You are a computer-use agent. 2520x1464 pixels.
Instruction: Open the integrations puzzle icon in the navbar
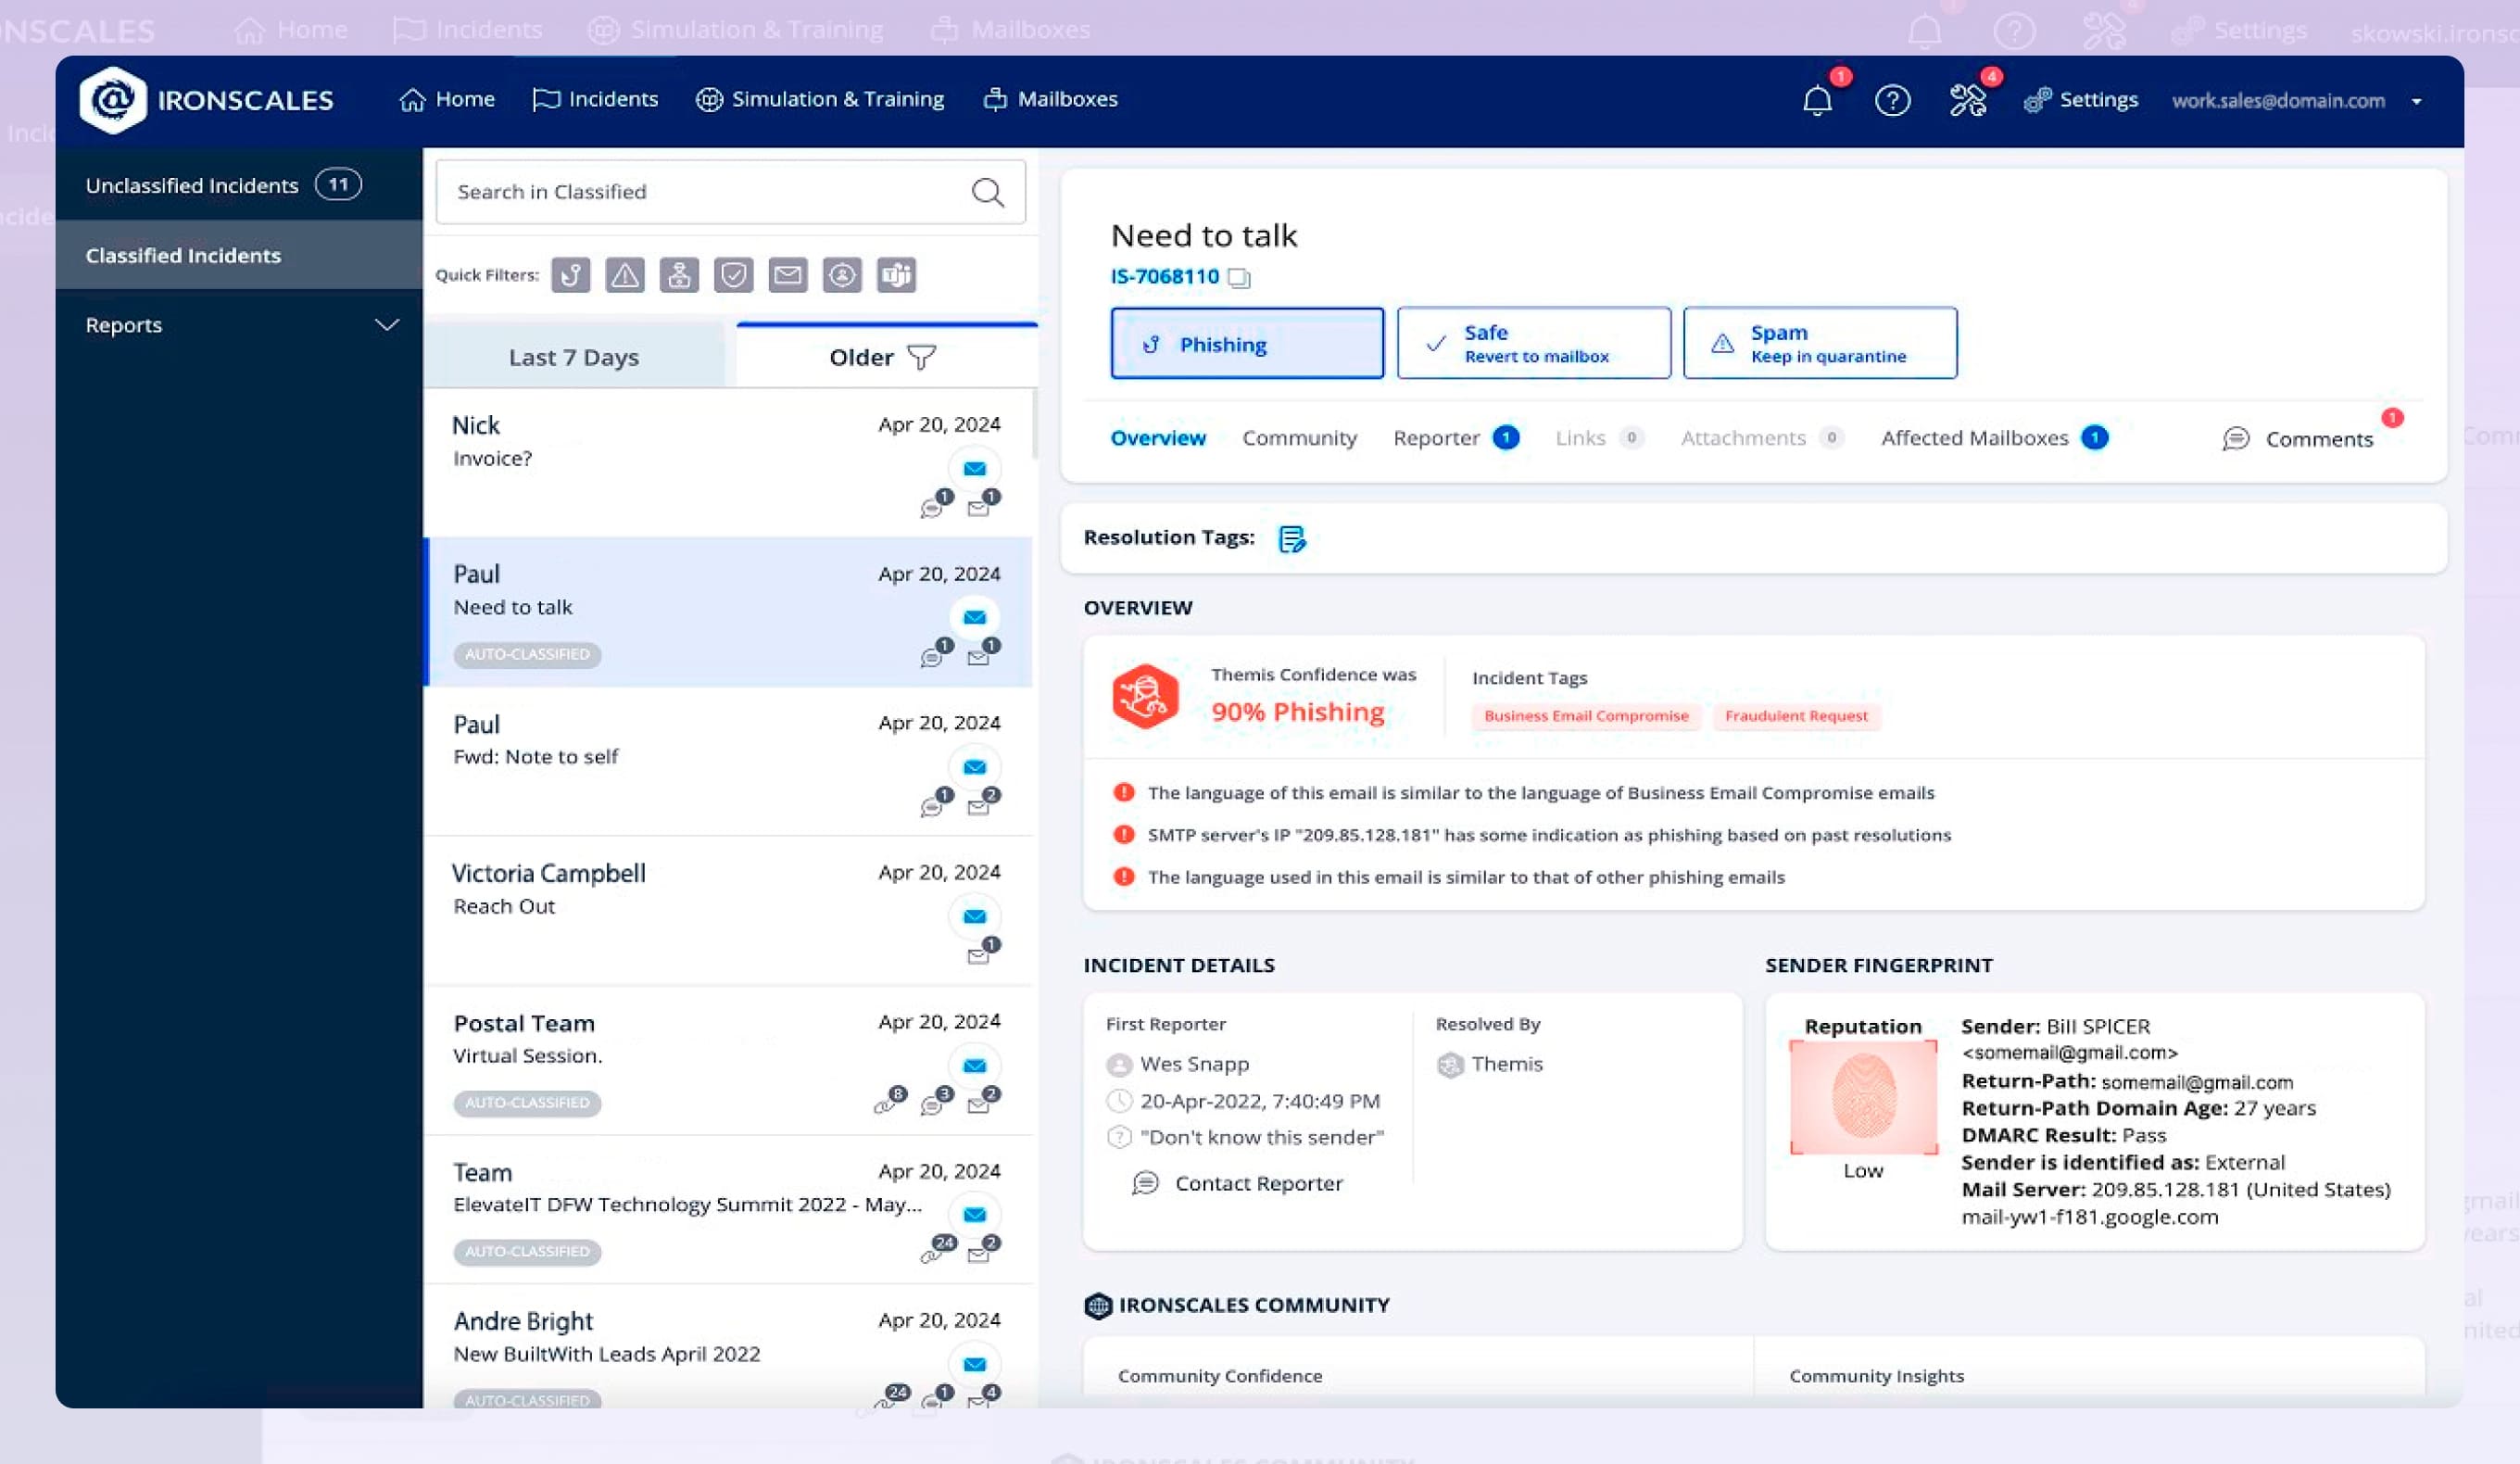coord(1966,99)
